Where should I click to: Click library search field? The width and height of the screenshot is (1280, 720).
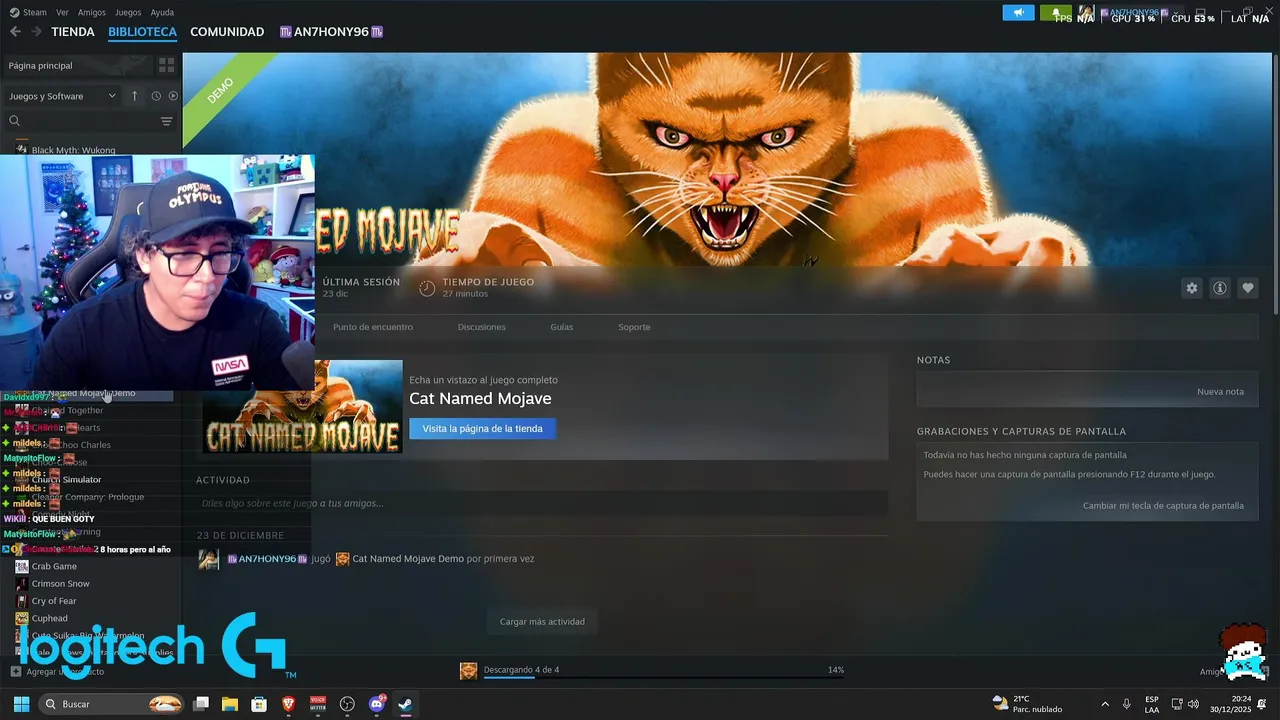[x=90, y=121]
